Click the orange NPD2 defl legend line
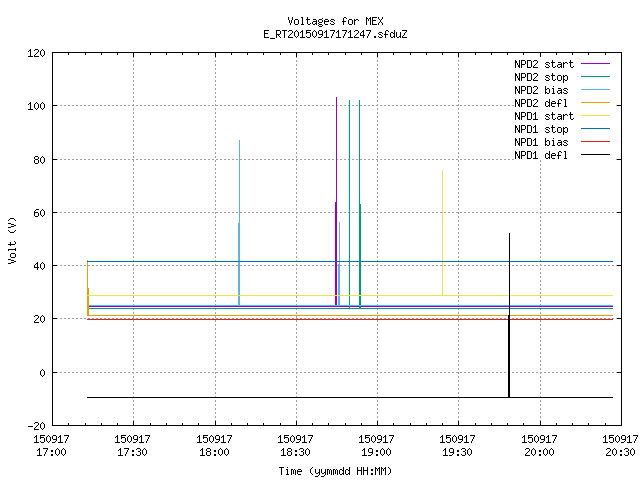640x480 pixels. (595, 103)
